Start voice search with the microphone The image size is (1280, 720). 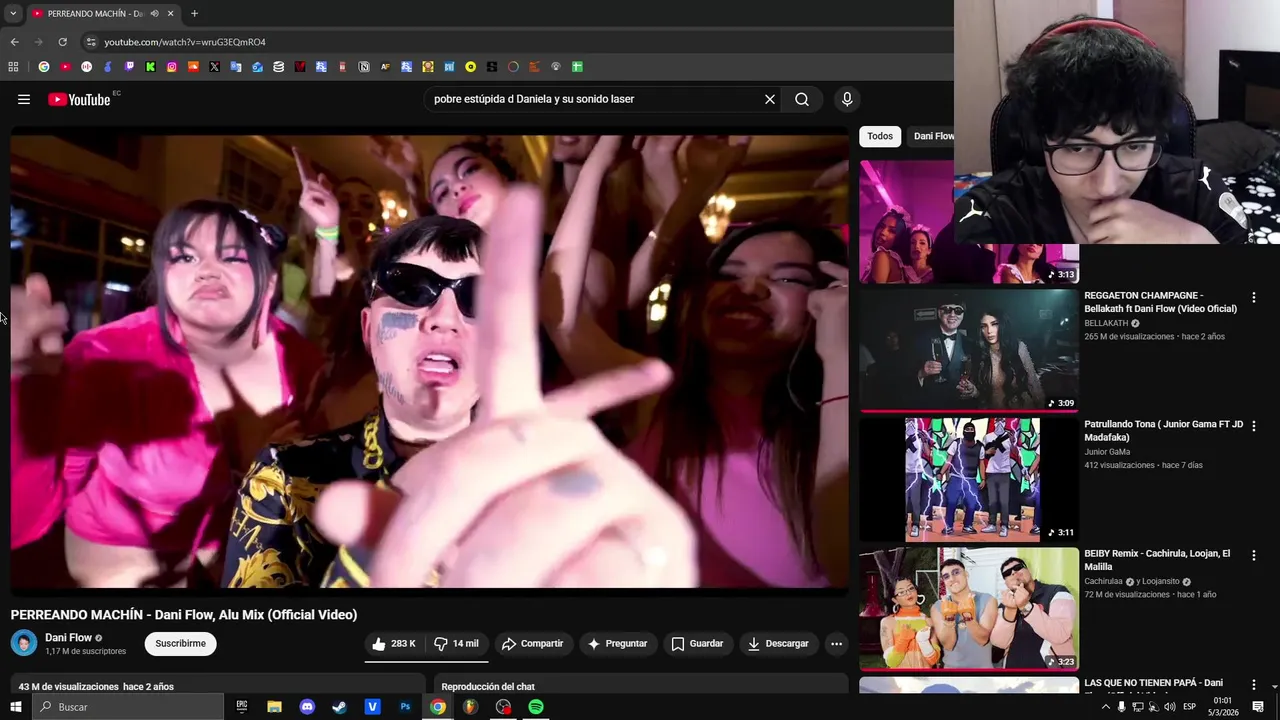(x=847, y=99)
